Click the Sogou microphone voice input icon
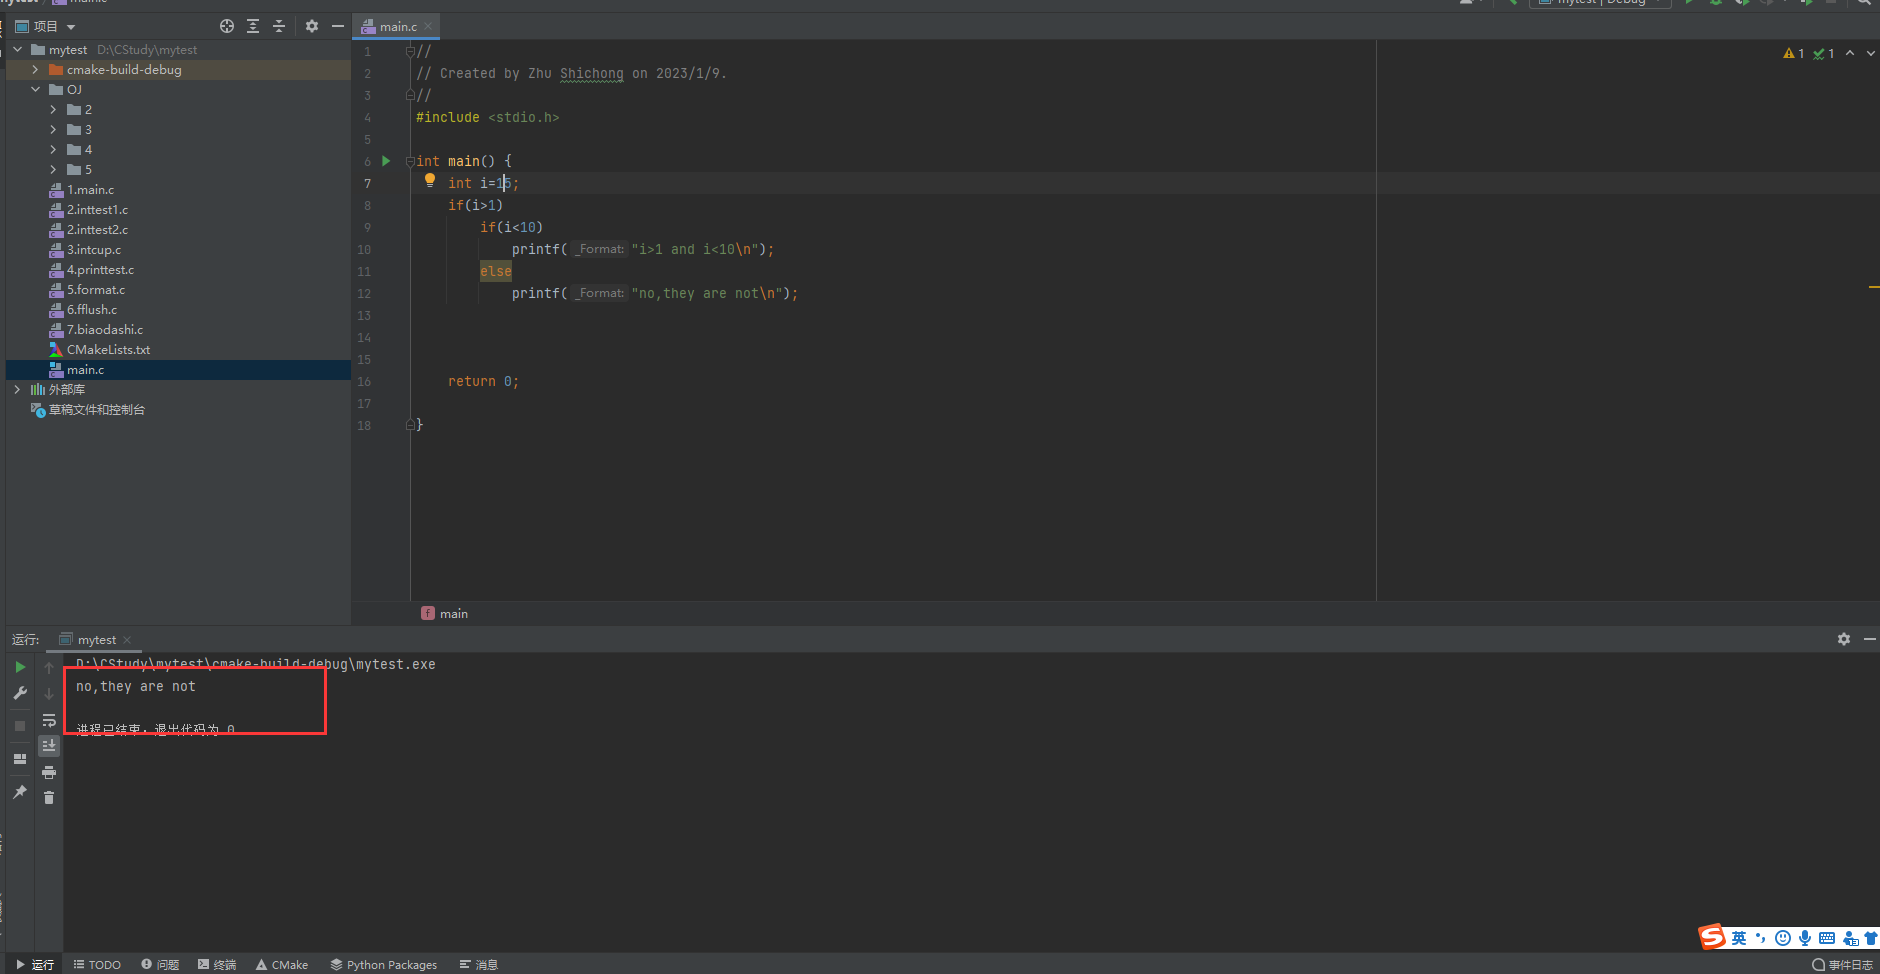1880x974 pixels. coord(1805,938)
